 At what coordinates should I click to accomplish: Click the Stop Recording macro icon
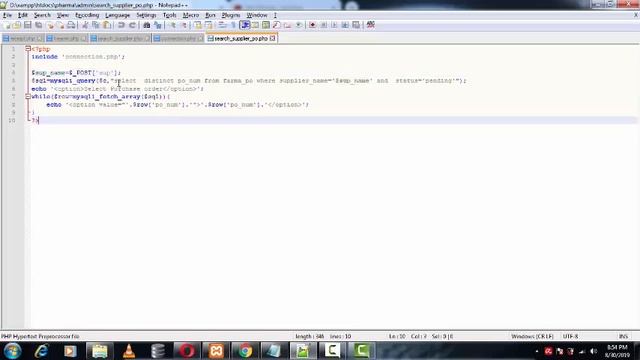324,25
